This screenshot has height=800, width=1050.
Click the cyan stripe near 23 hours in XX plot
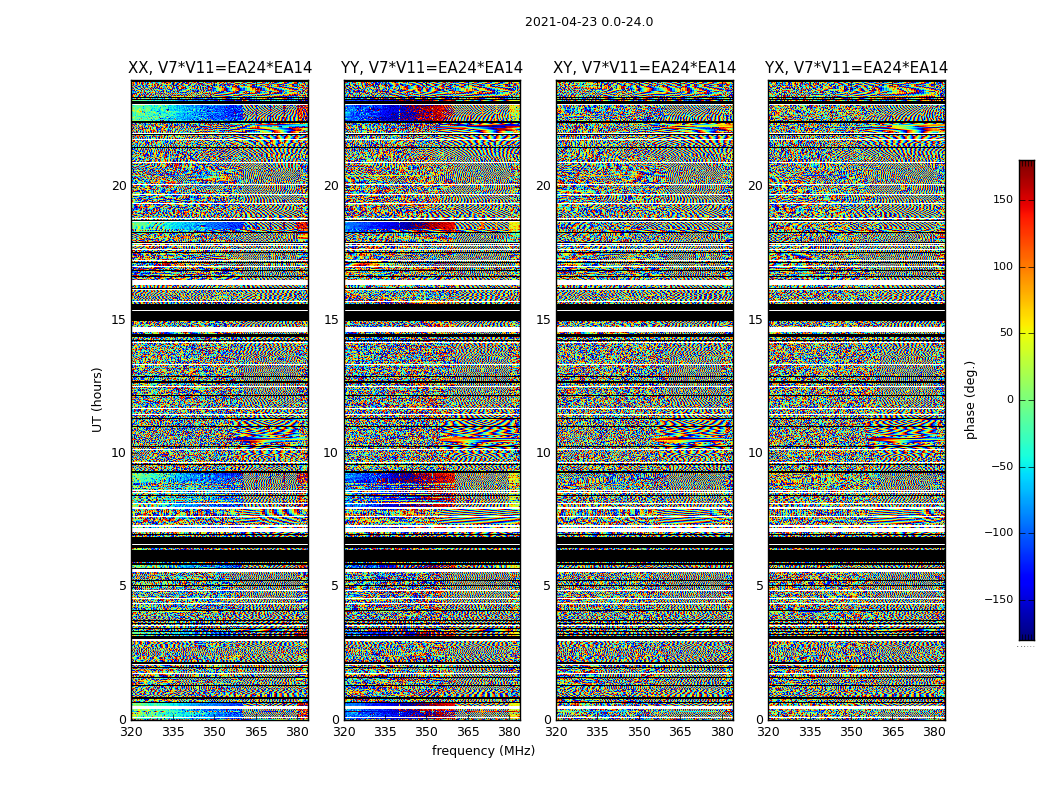tap(220, 112)
